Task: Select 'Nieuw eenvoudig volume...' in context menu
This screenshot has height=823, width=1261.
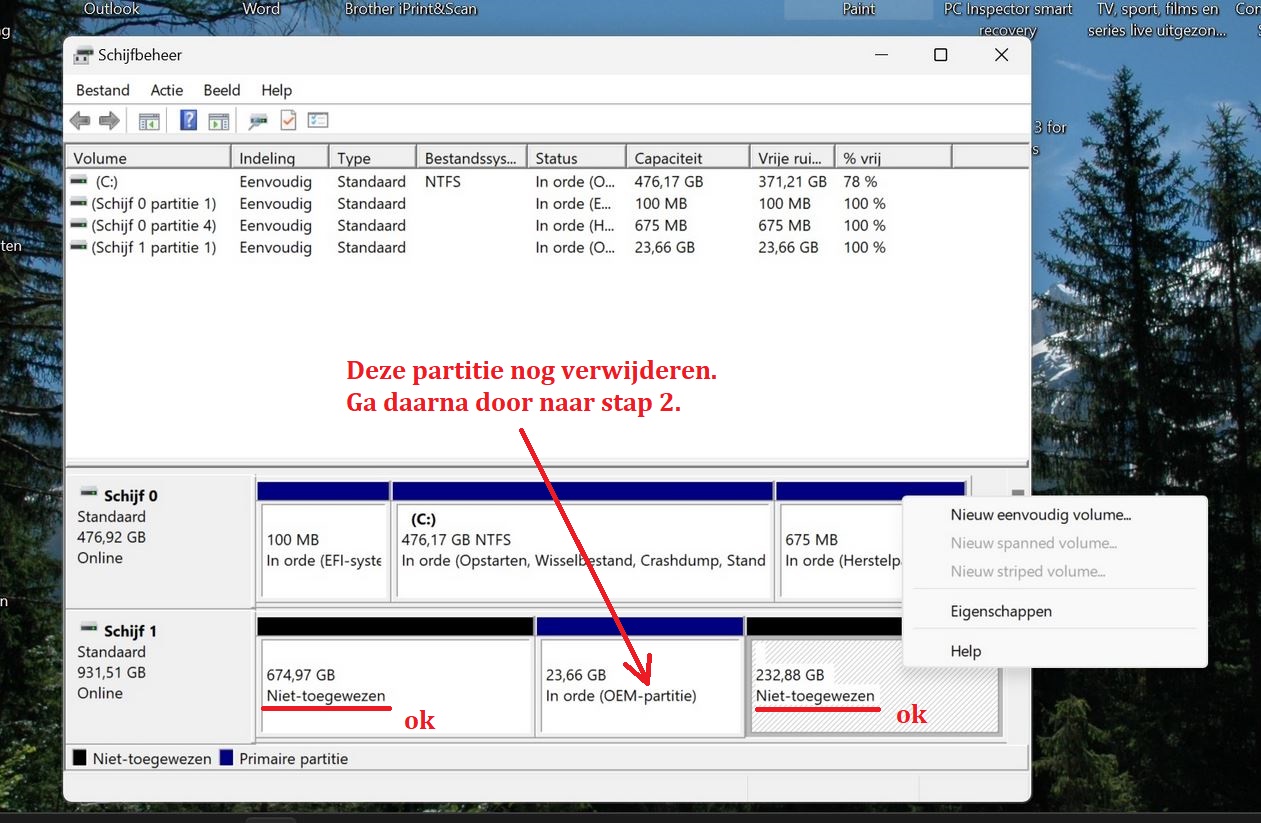Action: click(x=1040, y=515)
